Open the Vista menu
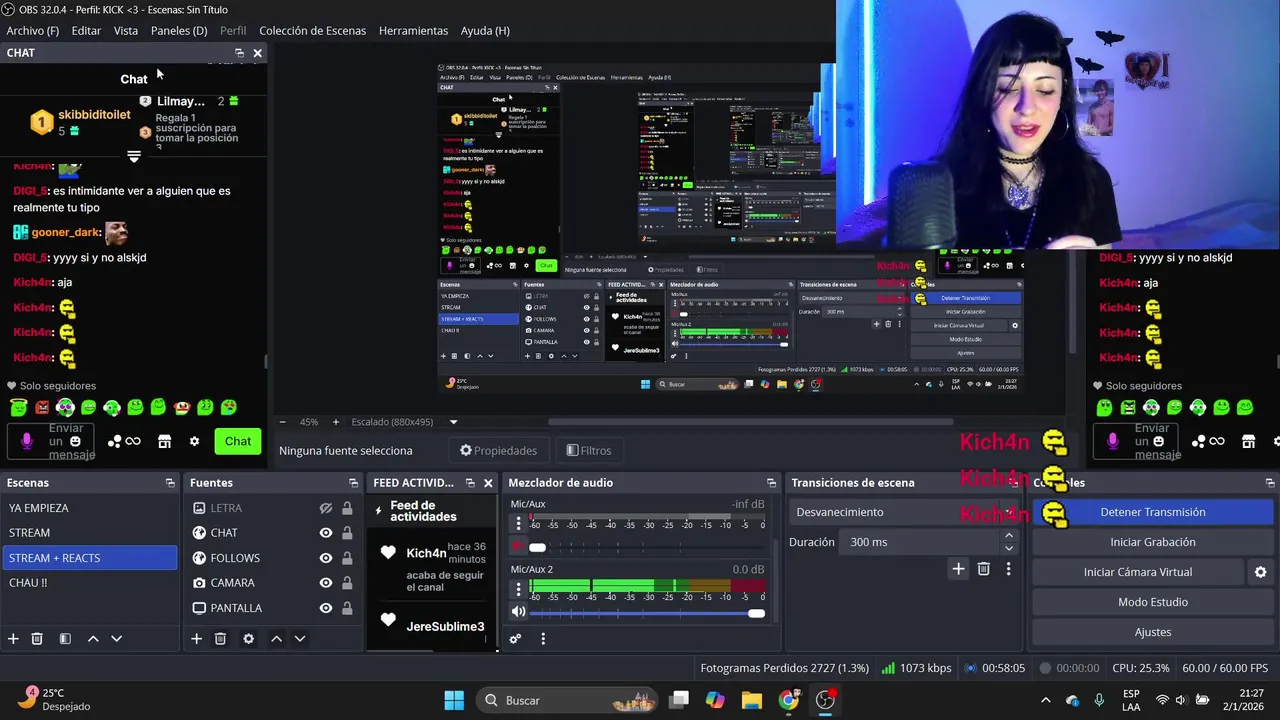 pos(126,31)
